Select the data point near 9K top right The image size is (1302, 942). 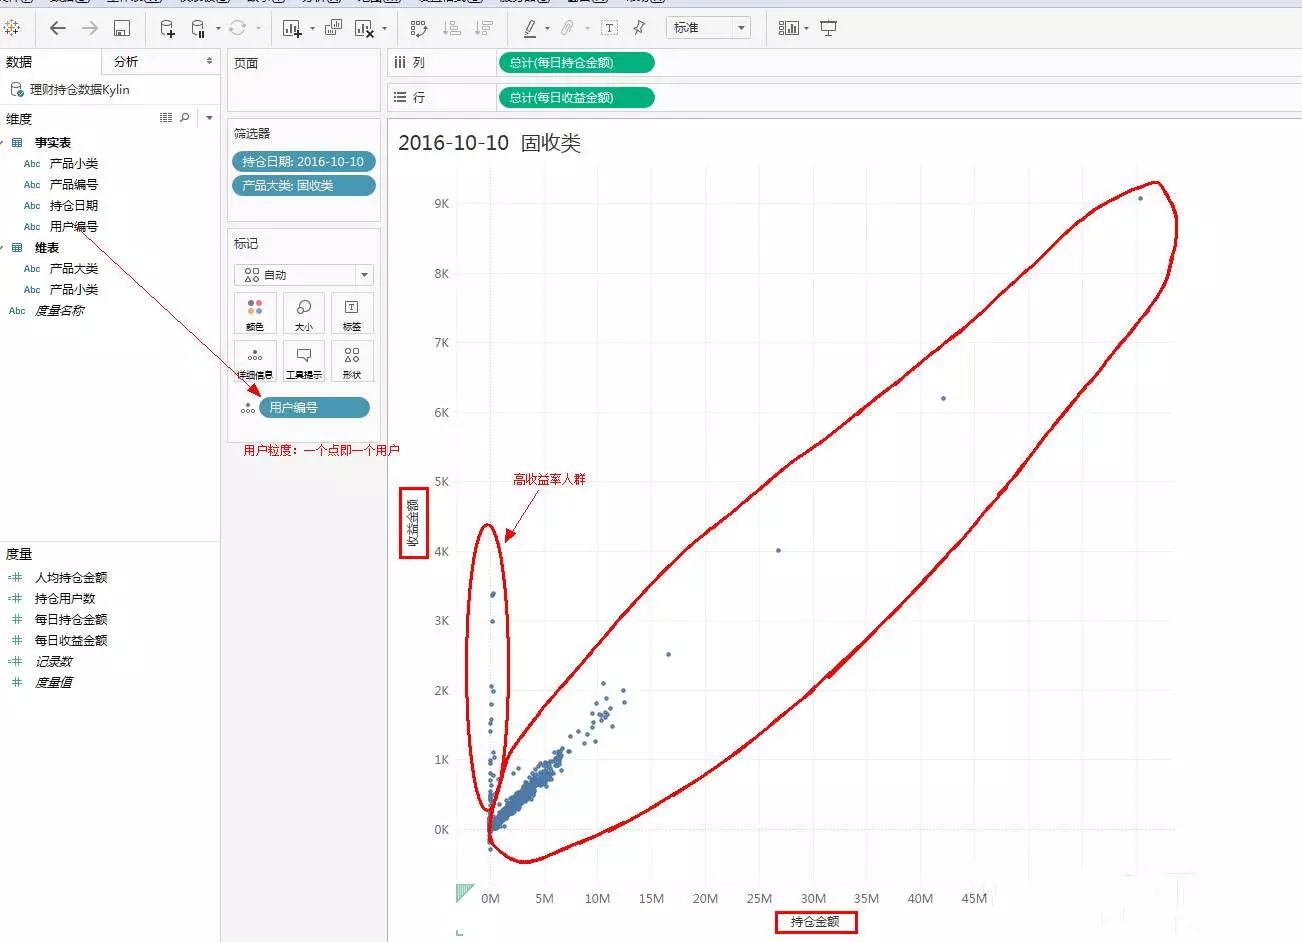1140,198
